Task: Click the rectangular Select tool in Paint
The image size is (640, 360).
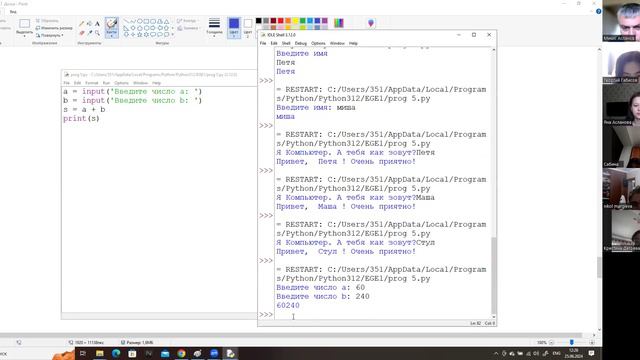Action: [24, 24]
